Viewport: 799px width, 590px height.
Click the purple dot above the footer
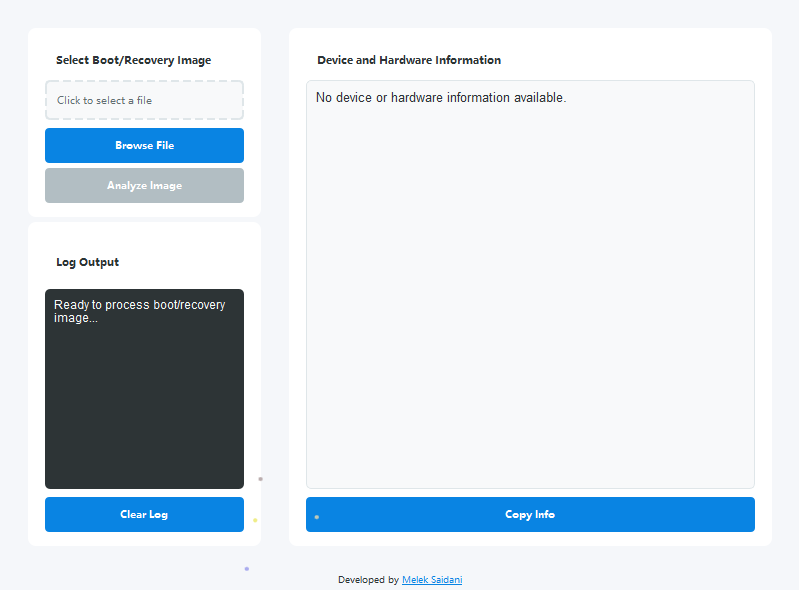247,569
